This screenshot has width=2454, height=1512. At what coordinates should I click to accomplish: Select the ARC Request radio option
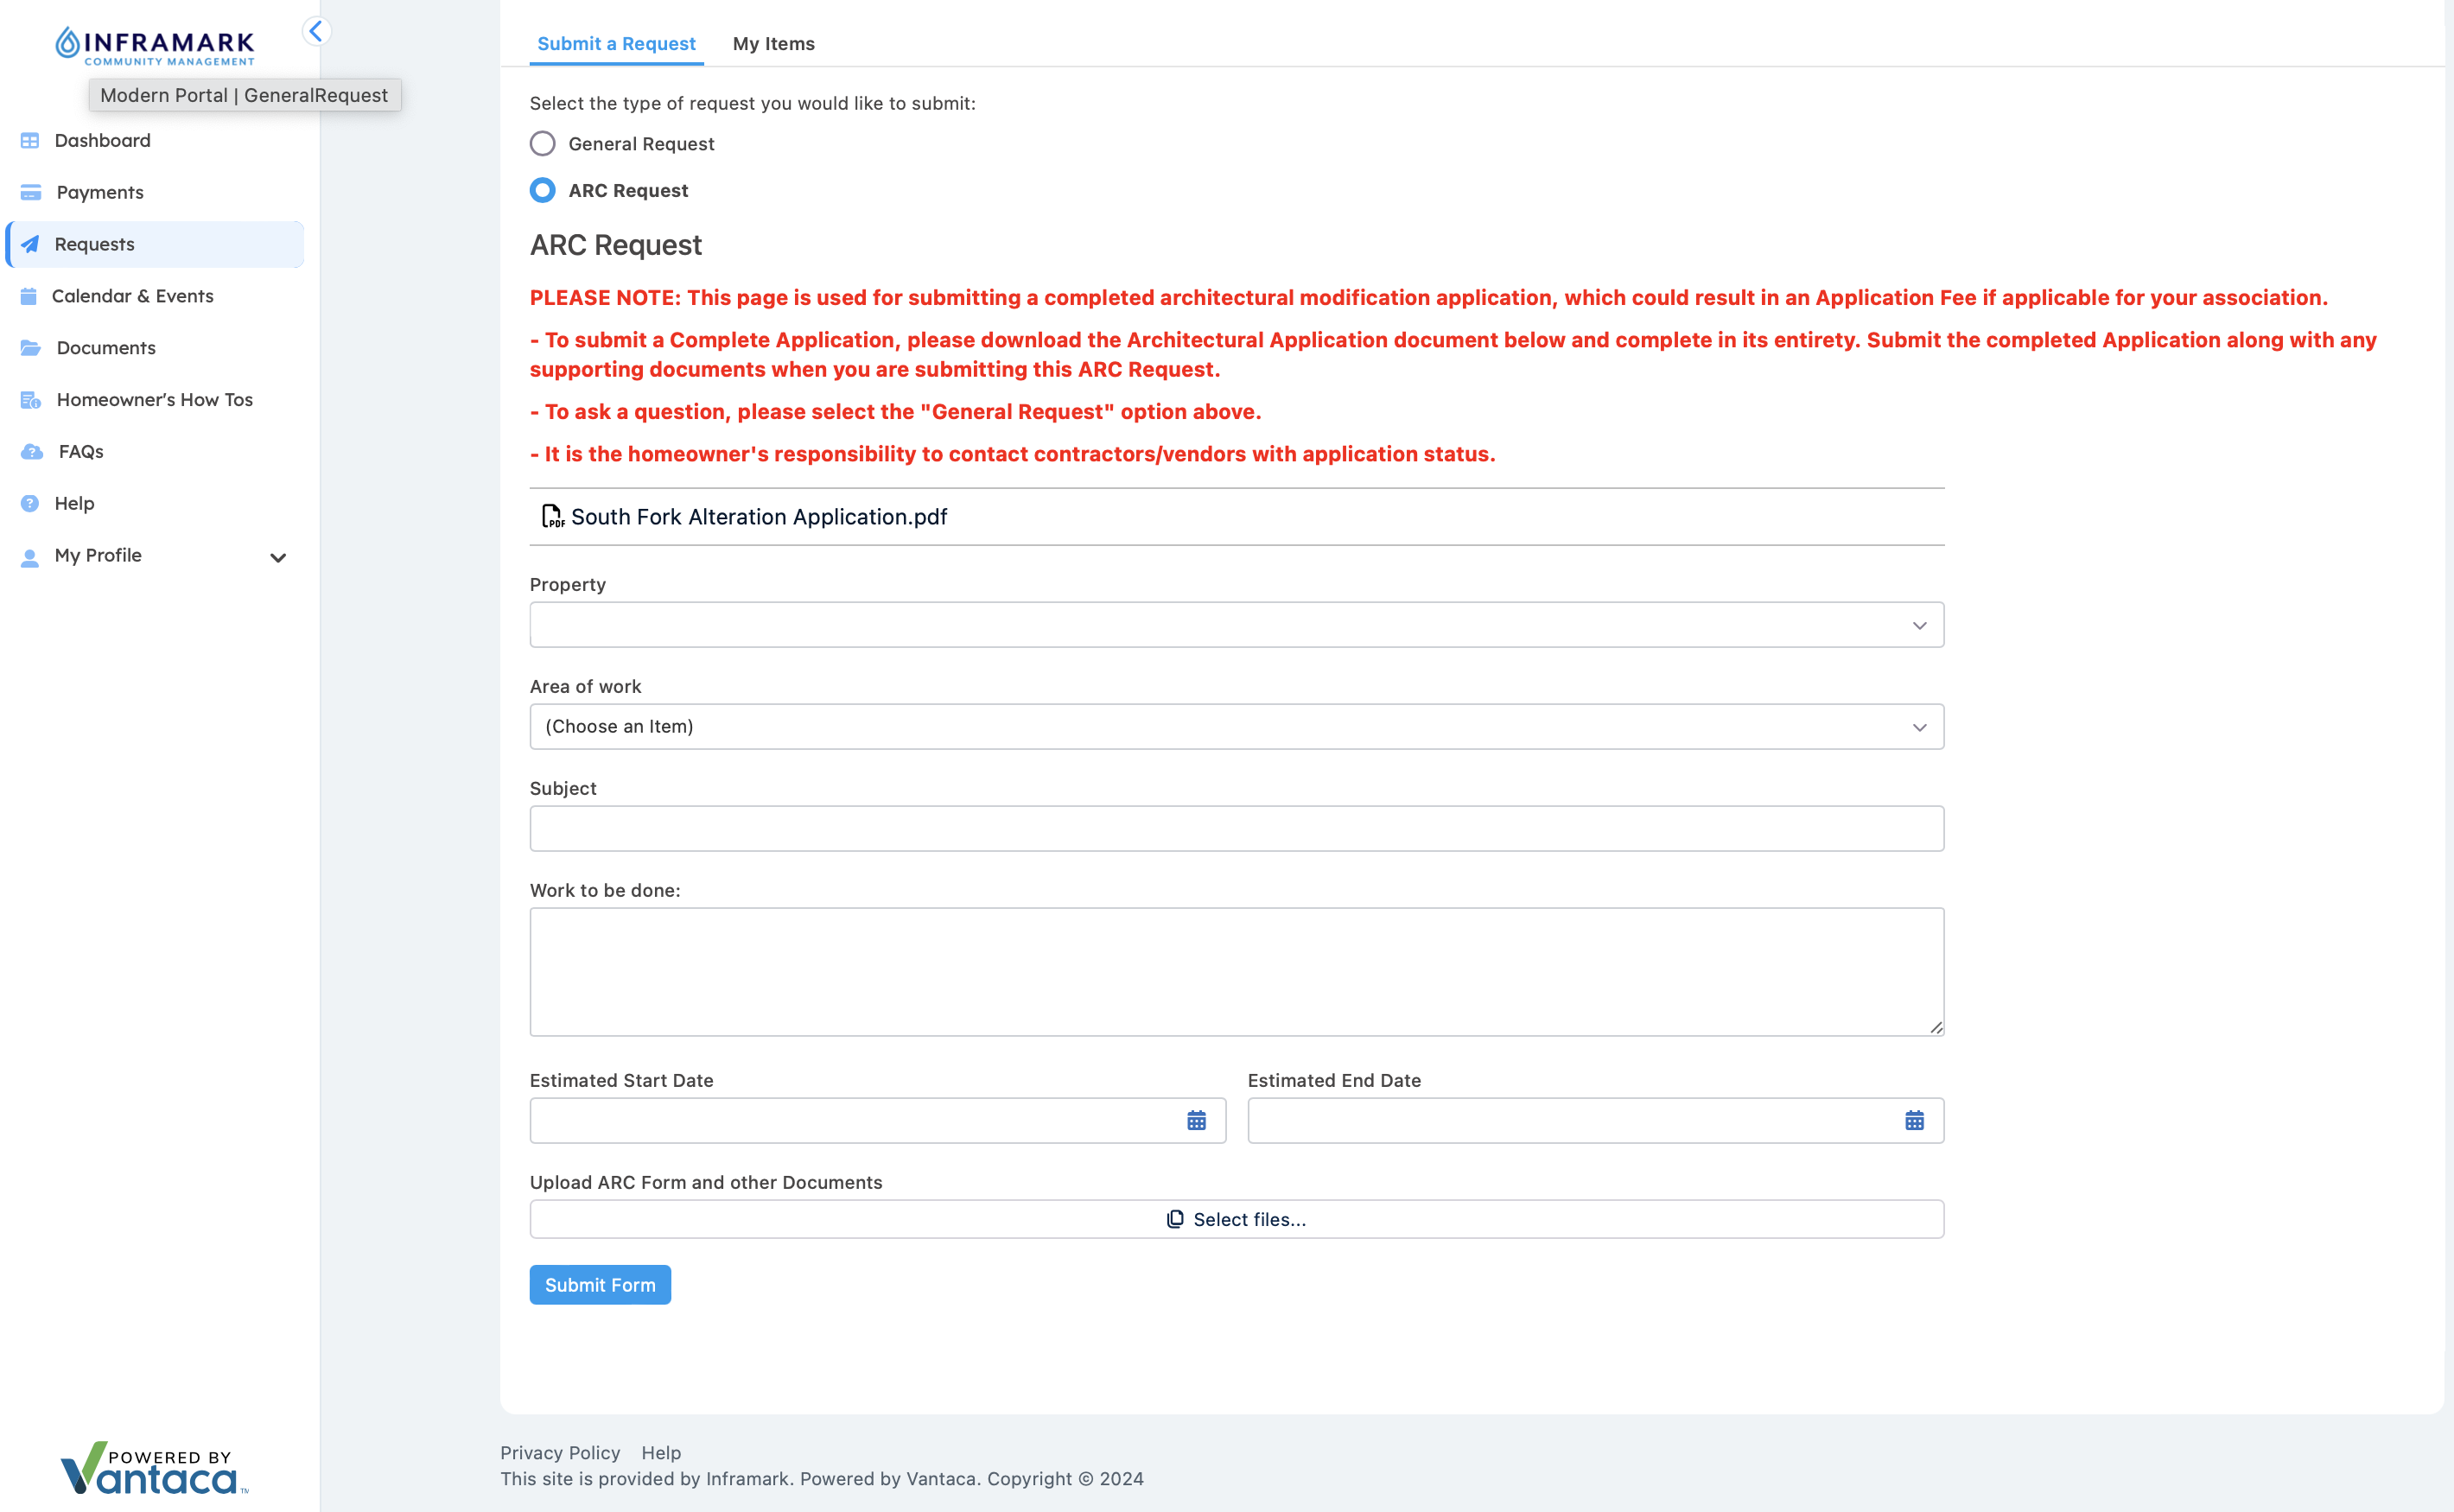pyautogui.click(x=542, y=191)
